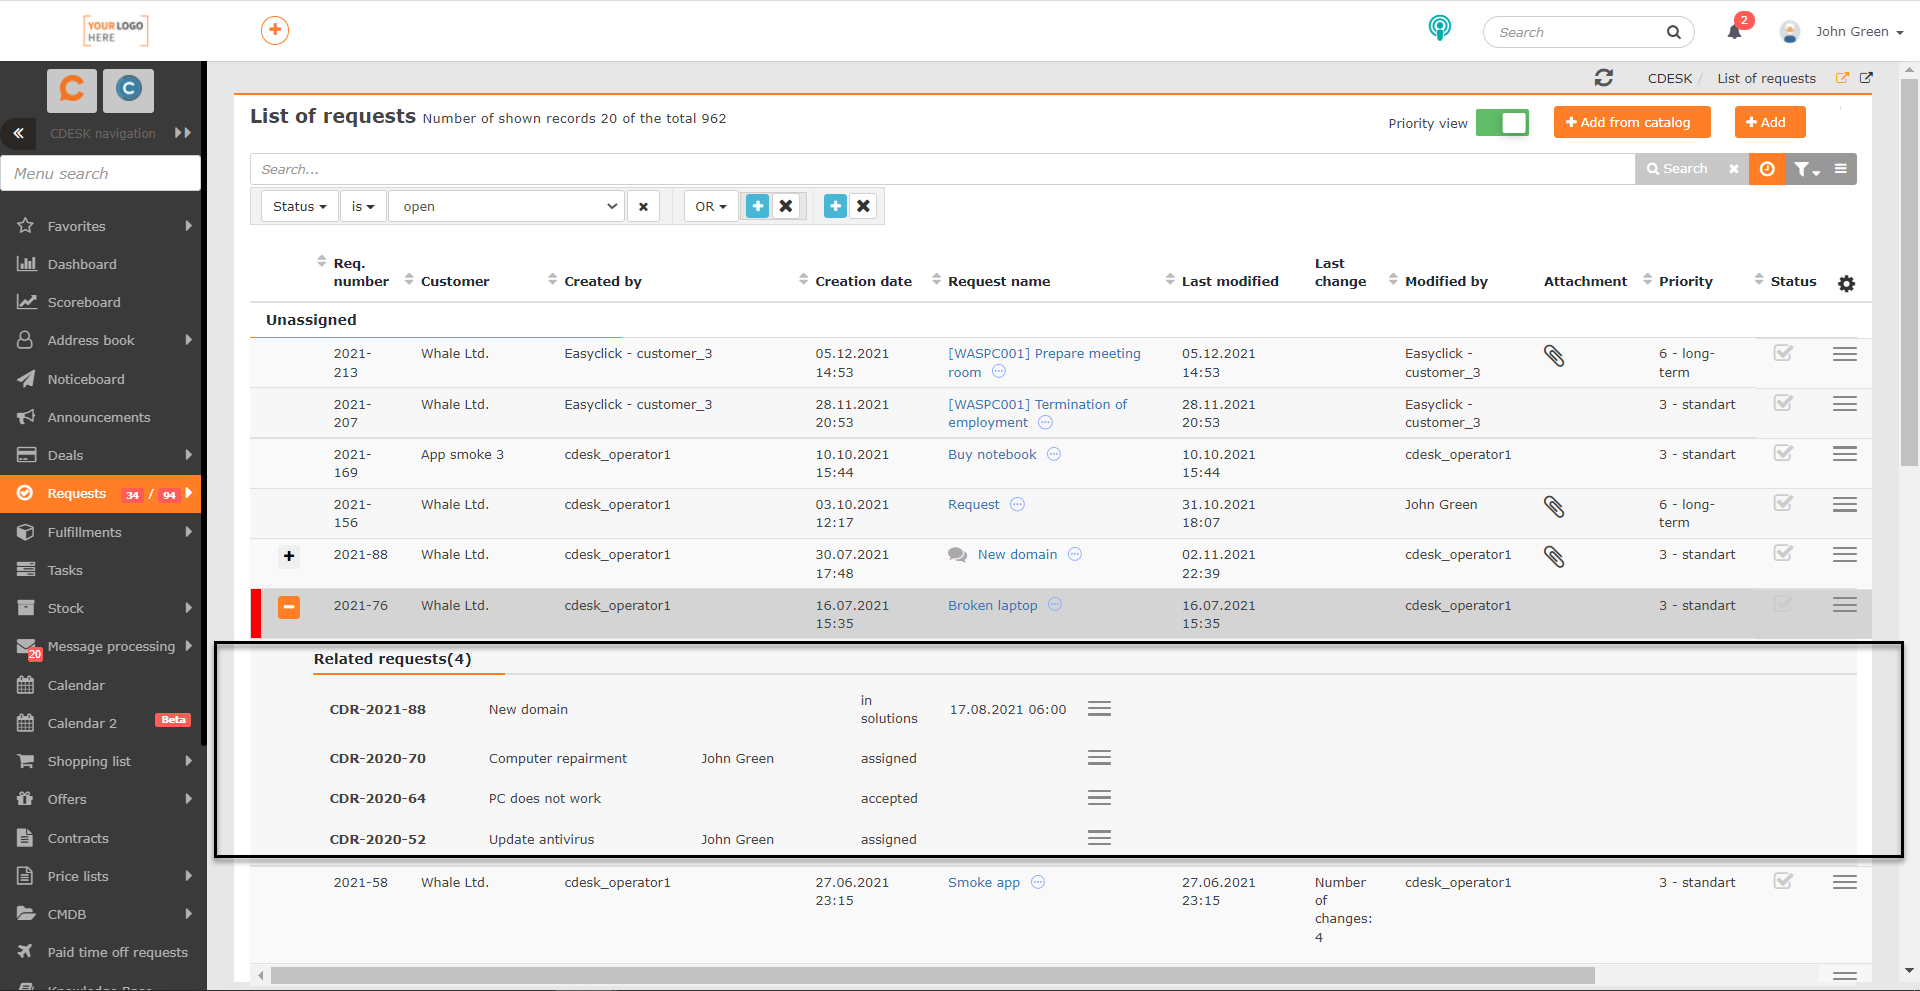Image resolution: width=1920 pixels, height=991 pixels.
Task: Toggle status checkbox for request 2021-88
Action: click(x=1783, y=553)
